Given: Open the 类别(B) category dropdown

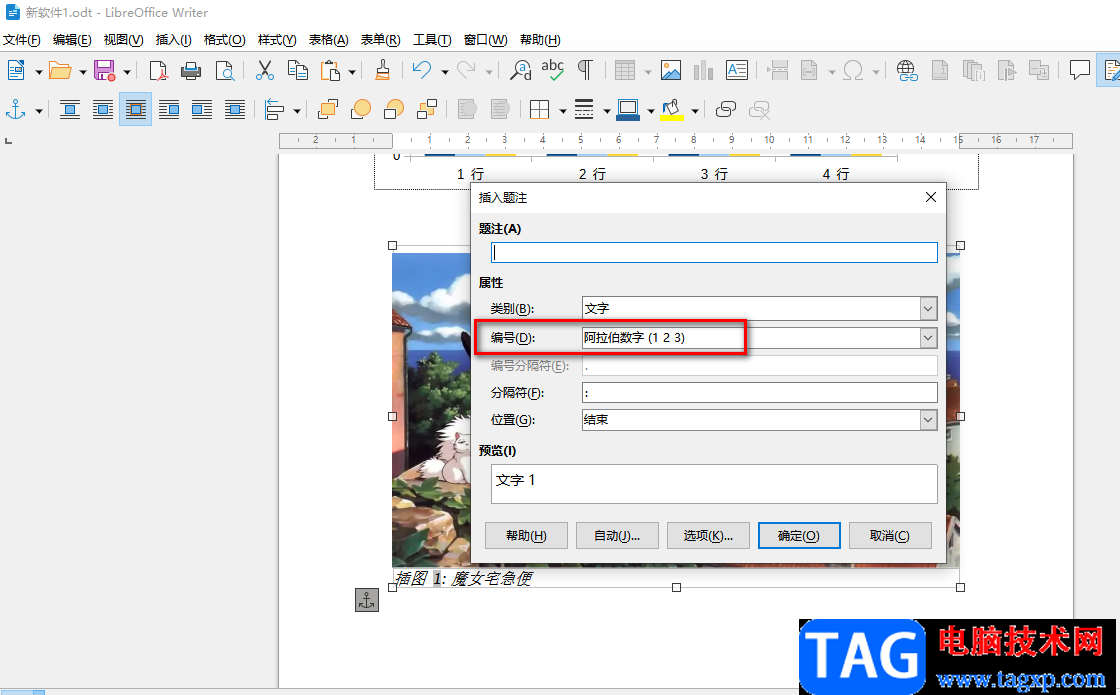Looking at the screenshot, I should [x=928, y=309].
